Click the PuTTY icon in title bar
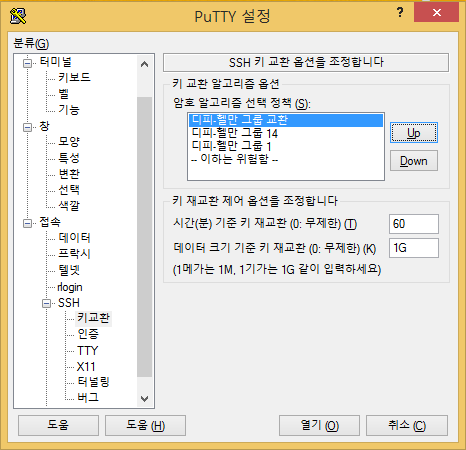Viewport: 466px width, 450px height. click(x=18, y=16)
